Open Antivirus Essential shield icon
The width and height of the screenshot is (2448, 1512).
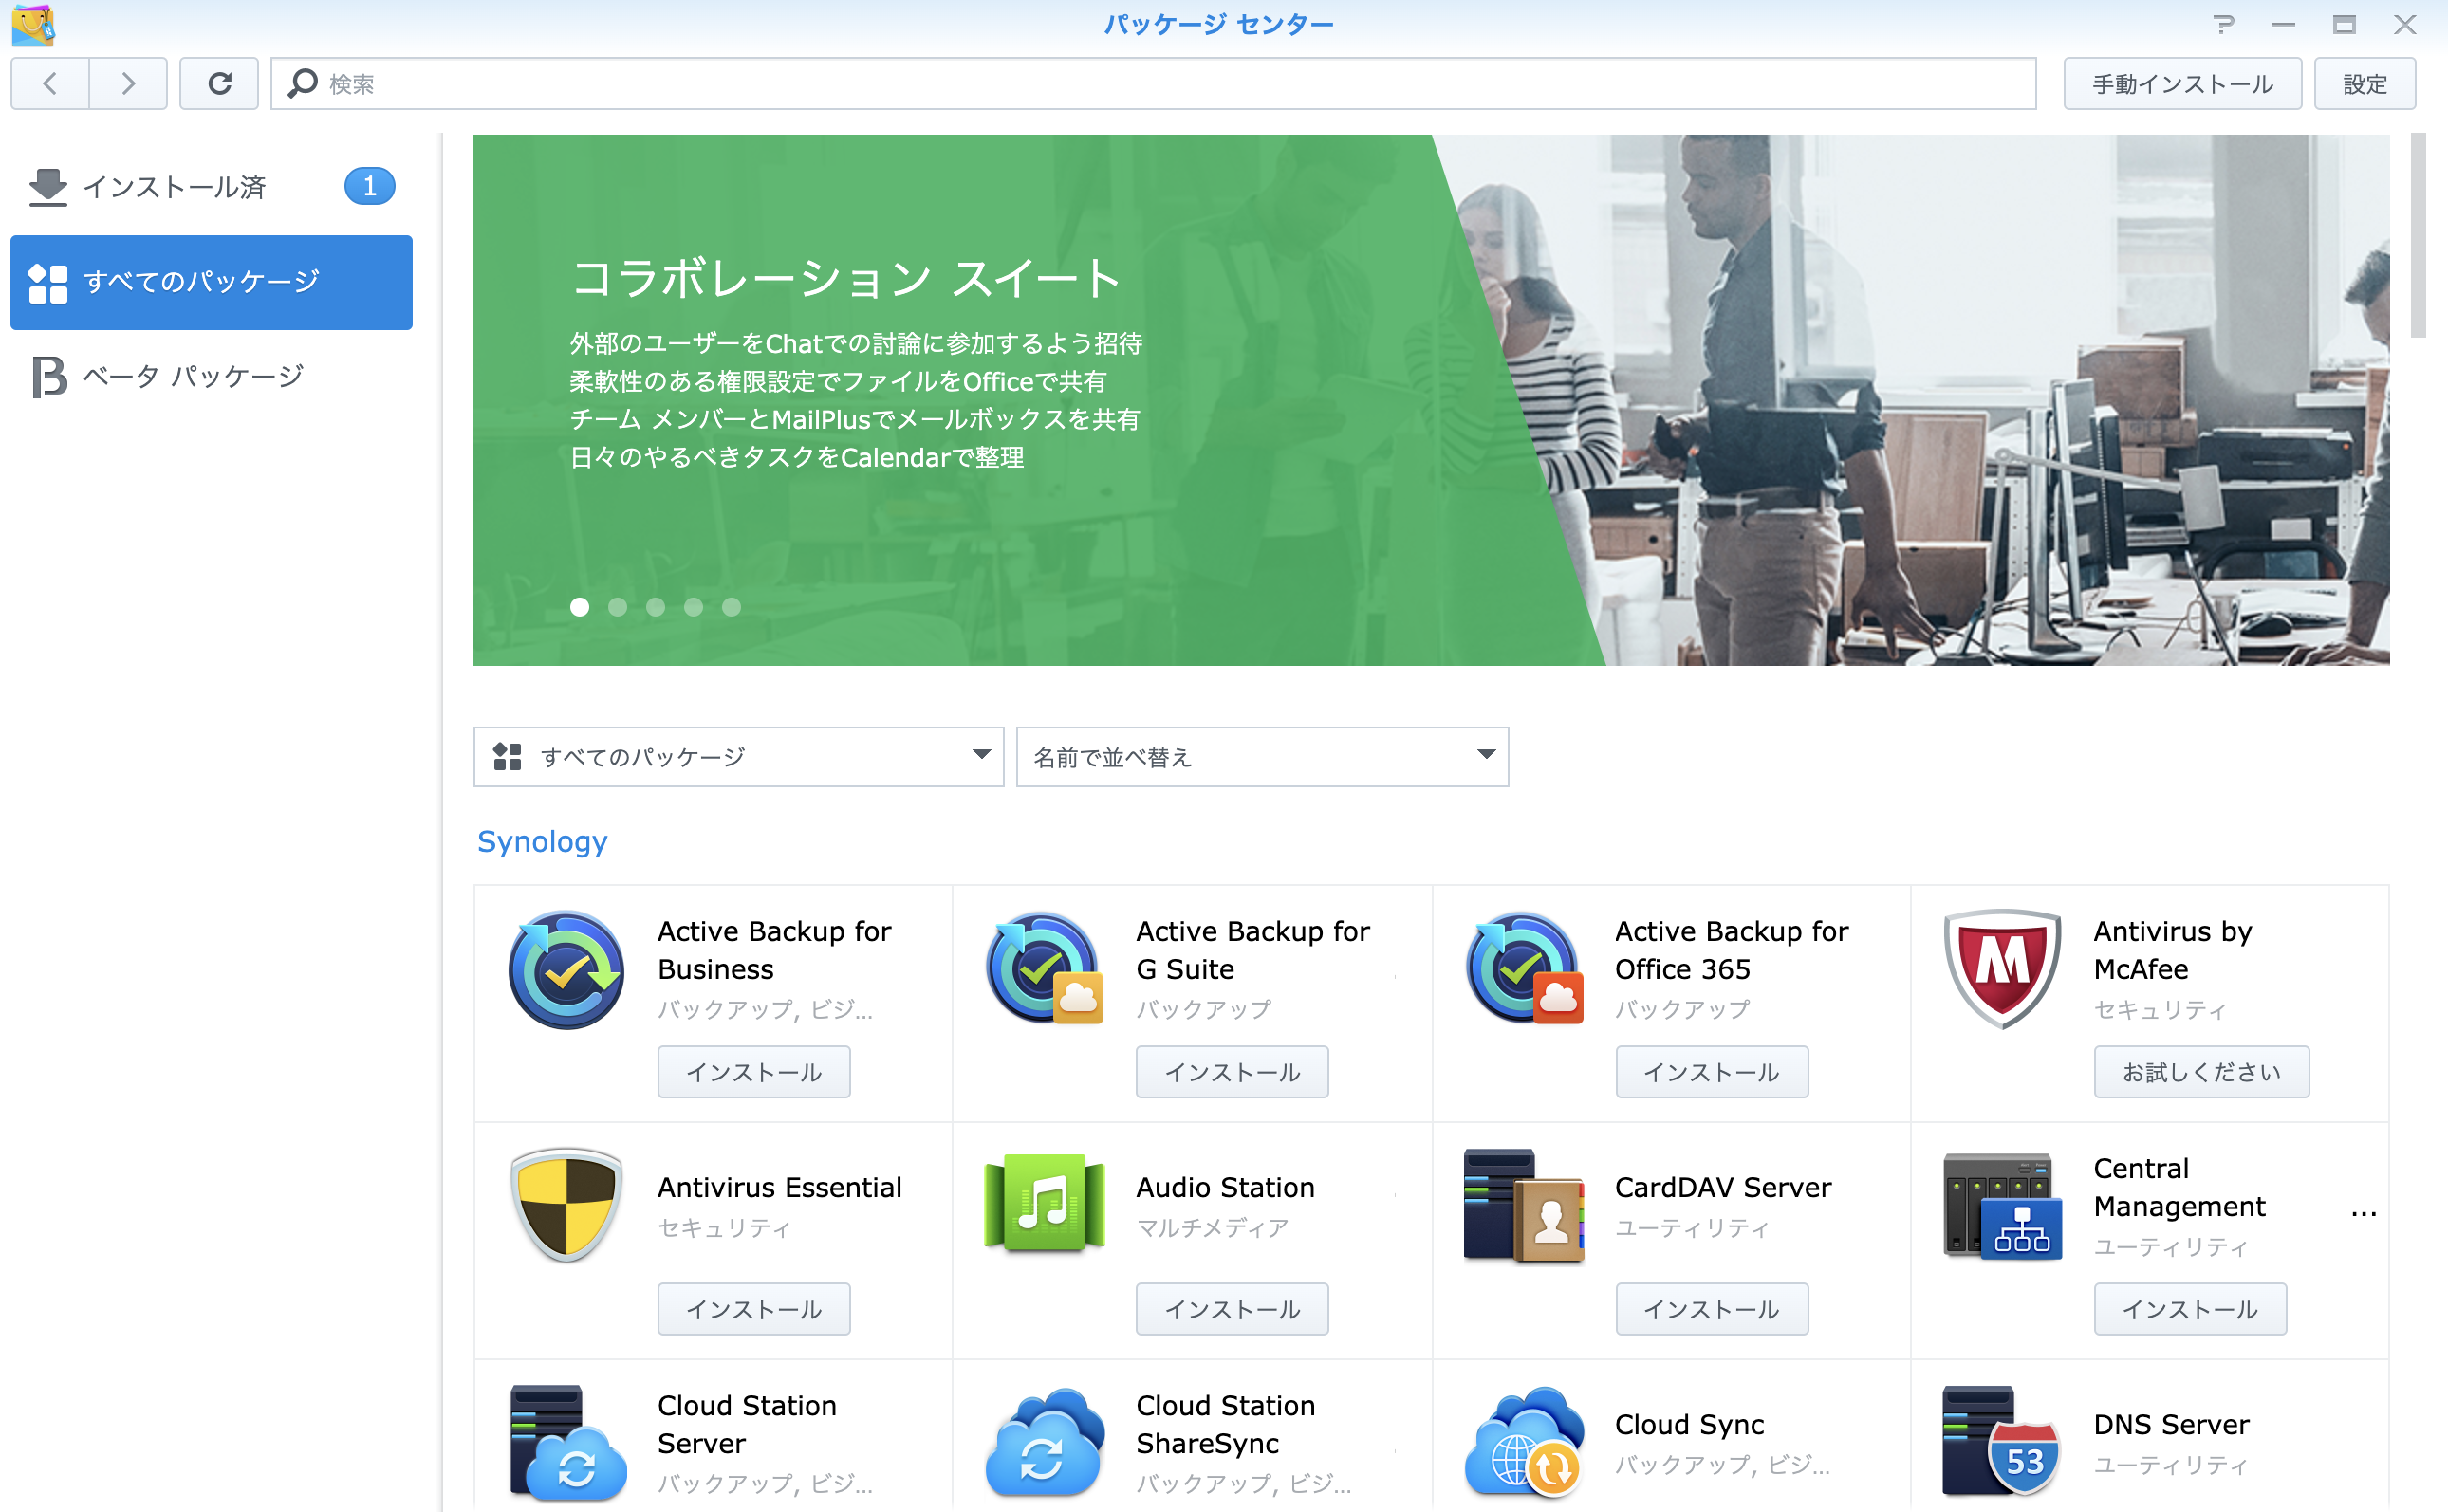(x=566, y=1206)
